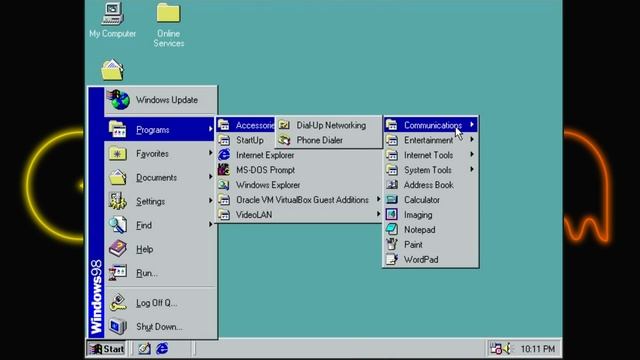Expand the Favorites submenu arrow
Image resolution: width=640 pixels, height=360 pixels.
click(211, 153)
